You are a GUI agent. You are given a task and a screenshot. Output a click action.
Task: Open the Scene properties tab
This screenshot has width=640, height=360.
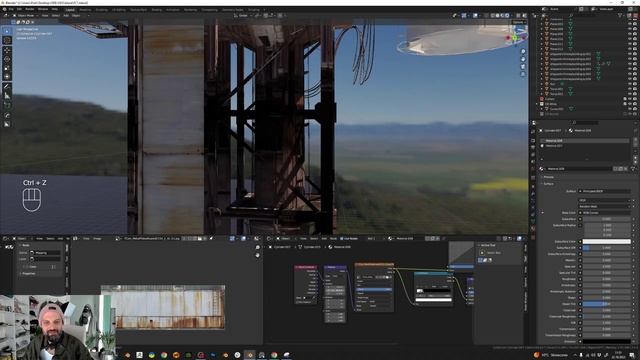533,162
